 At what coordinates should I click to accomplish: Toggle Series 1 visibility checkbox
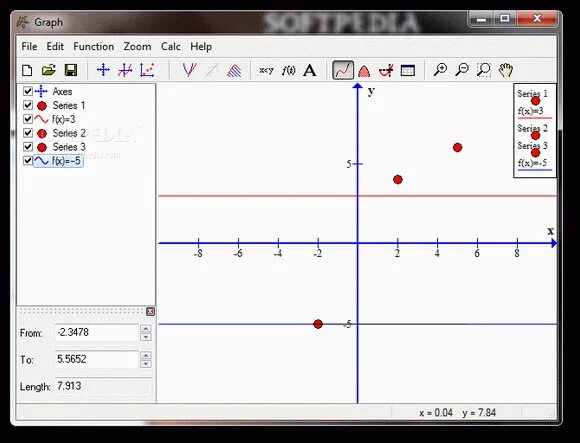[x=28, y=105]
